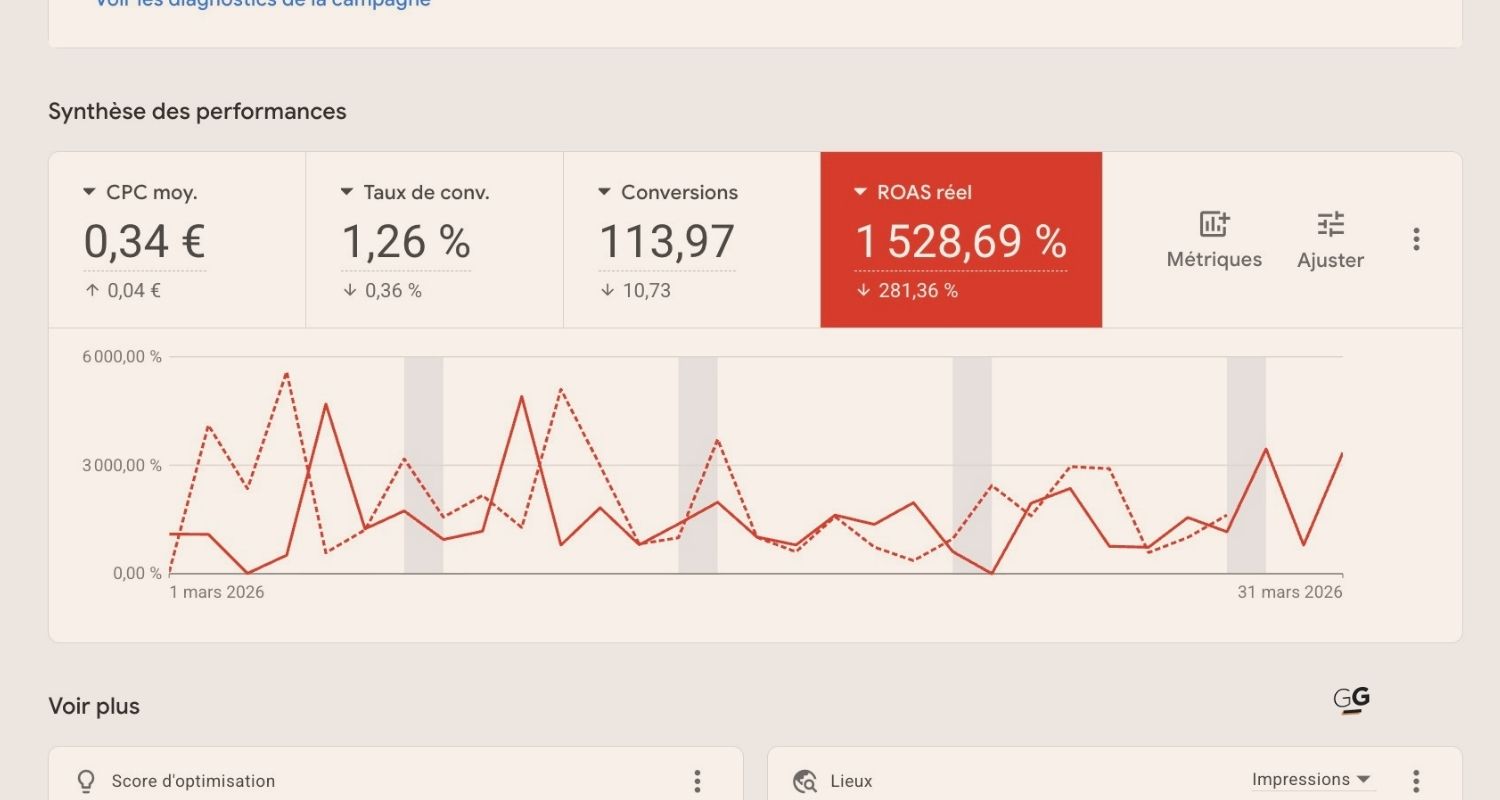Select the CPC moy. metric card
Viewport: 1500px width, 800px height.
coord(176,240)
